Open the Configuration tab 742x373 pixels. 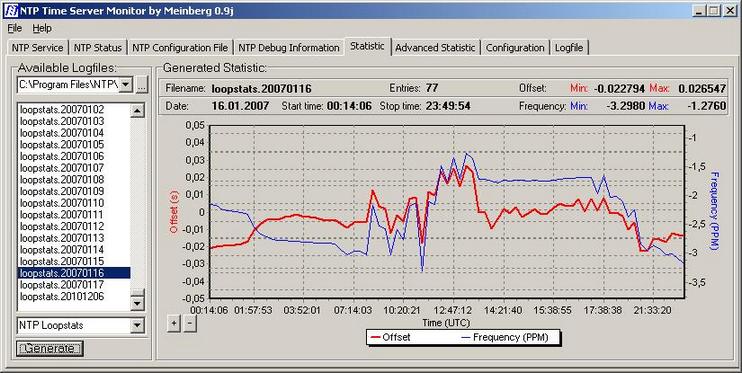[x=515, y=48]
